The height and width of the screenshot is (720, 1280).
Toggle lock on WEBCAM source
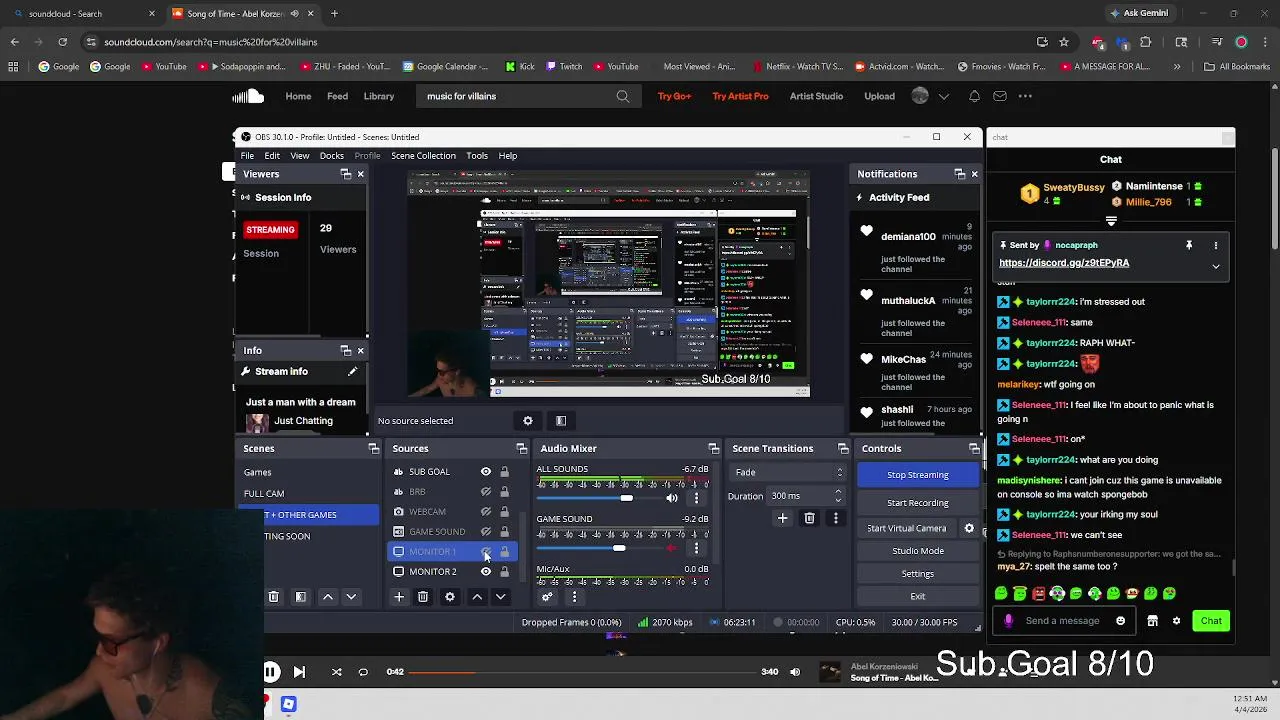[504, 512]
